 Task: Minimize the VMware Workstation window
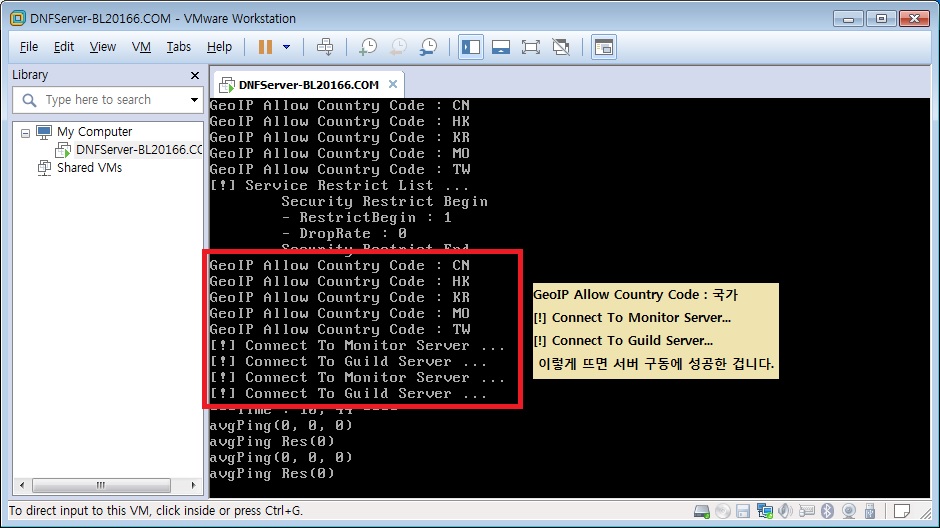[848, 19]
